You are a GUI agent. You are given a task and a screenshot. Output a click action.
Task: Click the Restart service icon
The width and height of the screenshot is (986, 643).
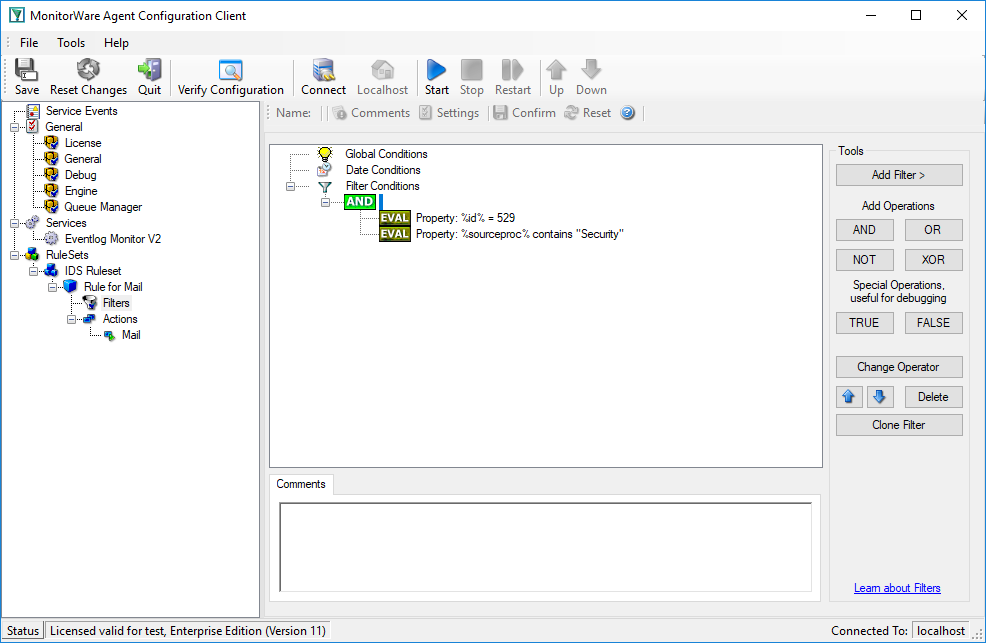click(512, 70)
